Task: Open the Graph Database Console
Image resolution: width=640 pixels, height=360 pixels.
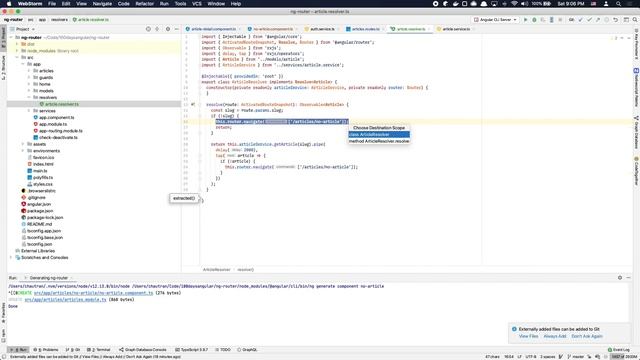Action: click(142, 350)
